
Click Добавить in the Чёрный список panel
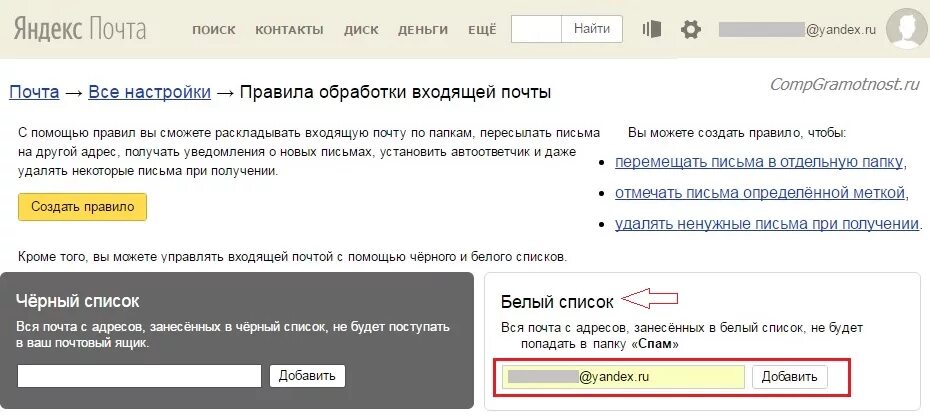[x=307, y=376]
